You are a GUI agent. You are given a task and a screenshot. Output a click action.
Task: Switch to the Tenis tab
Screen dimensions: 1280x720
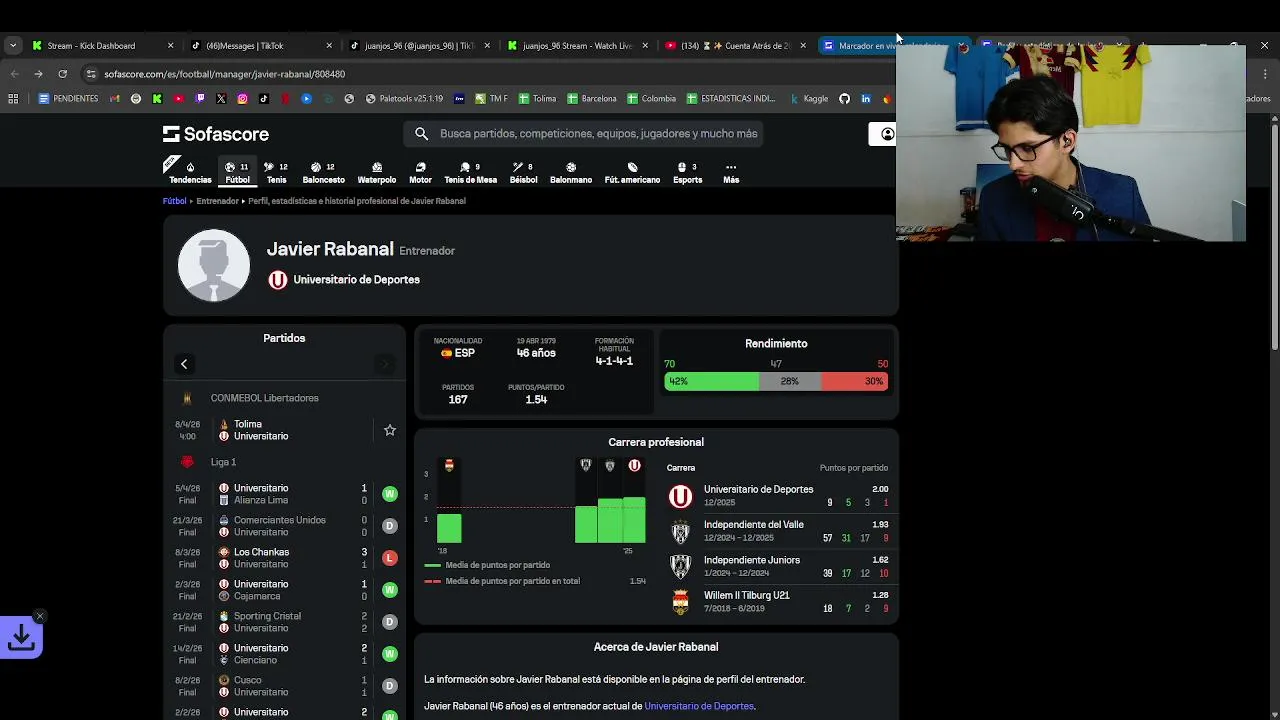[x=276, y=173]
